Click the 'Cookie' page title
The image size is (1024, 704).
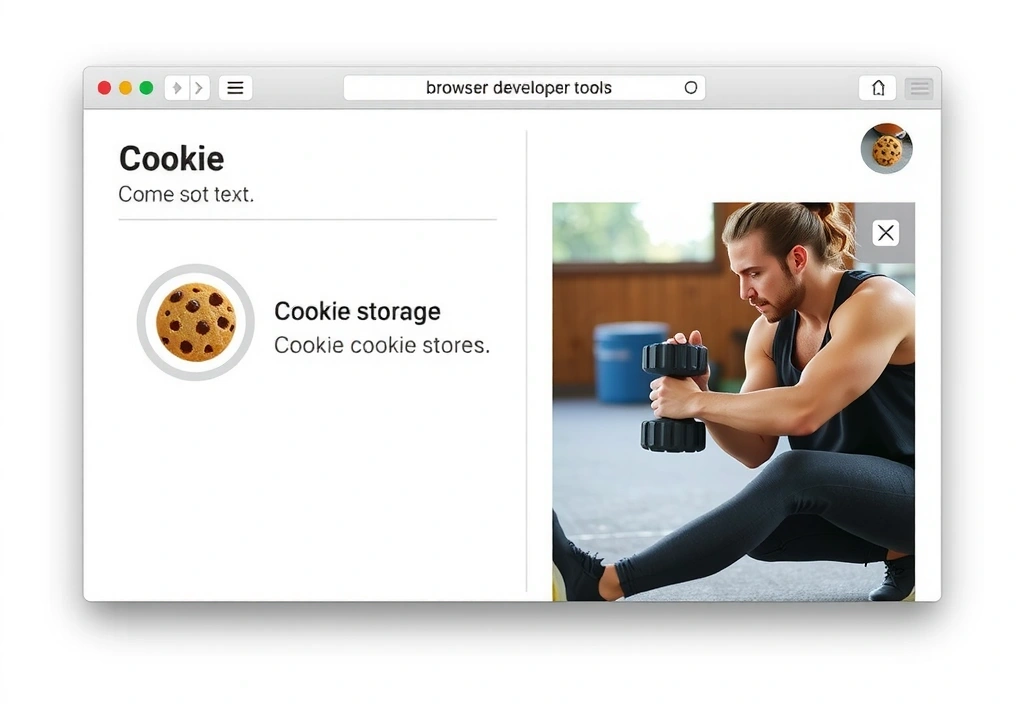tap(171, 159)
